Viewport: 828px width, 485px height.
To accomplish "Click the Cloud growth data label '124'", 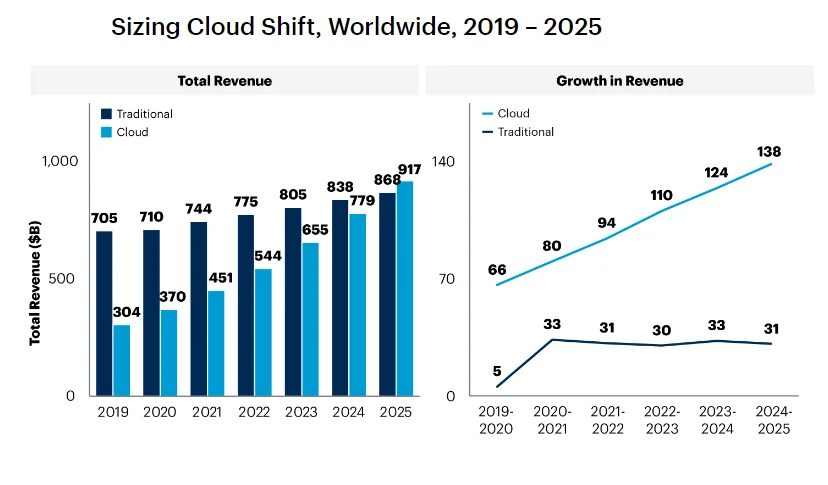I will 717,173.
